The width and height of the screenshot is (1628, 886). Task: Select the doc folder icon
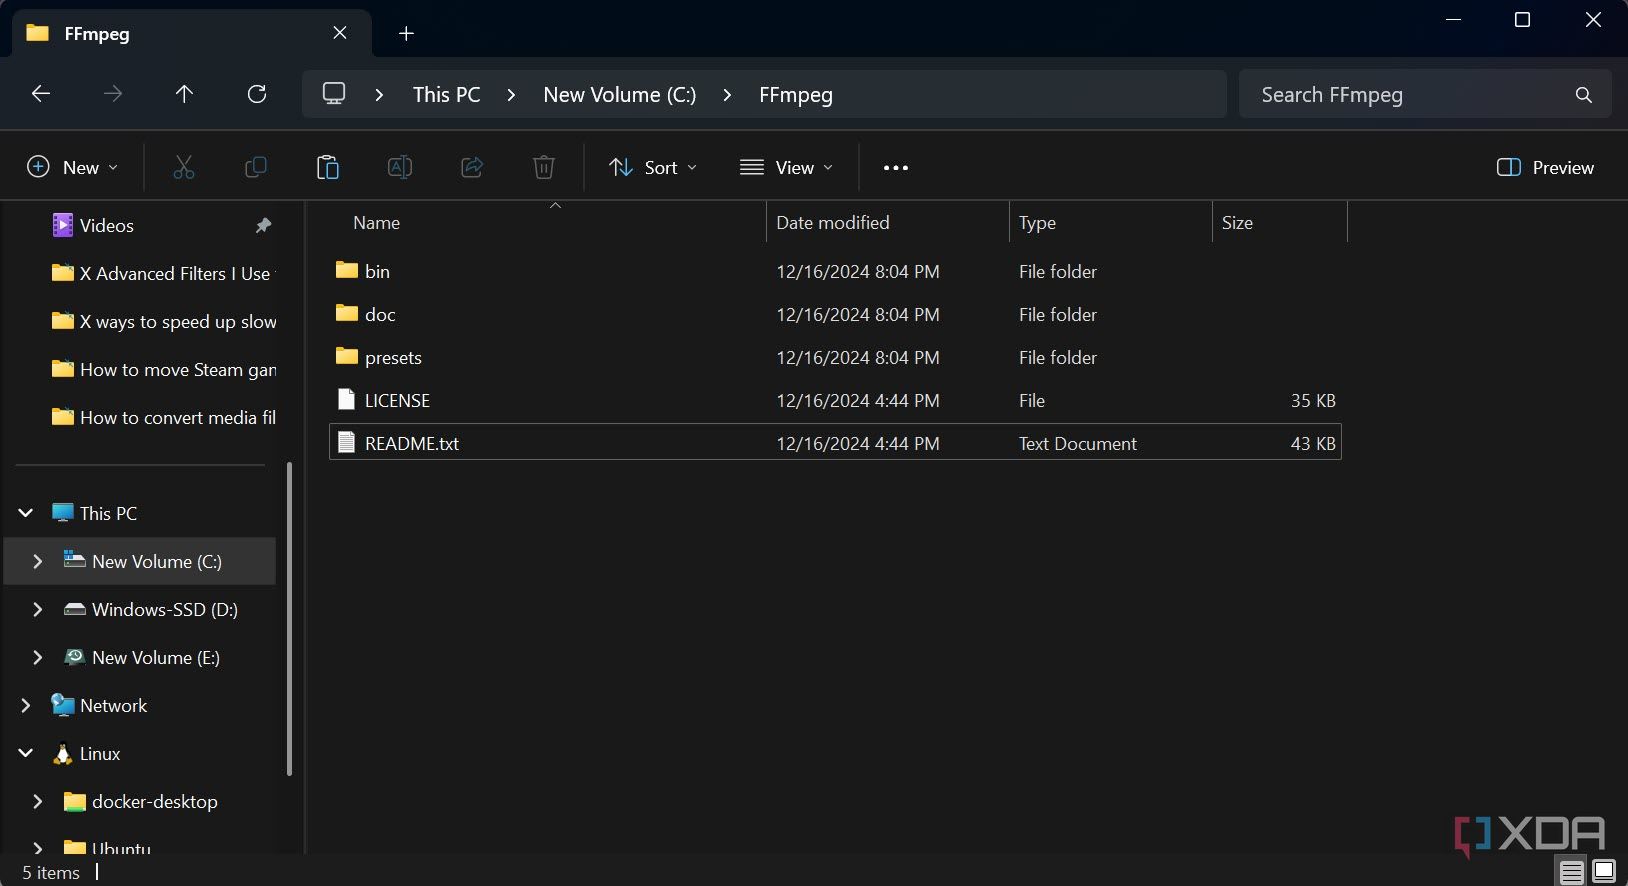(347, 313)
